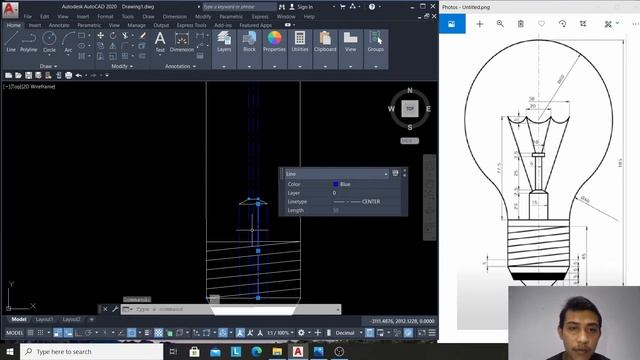This screenshot has width=640, height=360.
Task: Click Save in the Quick Access toolbar
Action: (x=28, y=76)
